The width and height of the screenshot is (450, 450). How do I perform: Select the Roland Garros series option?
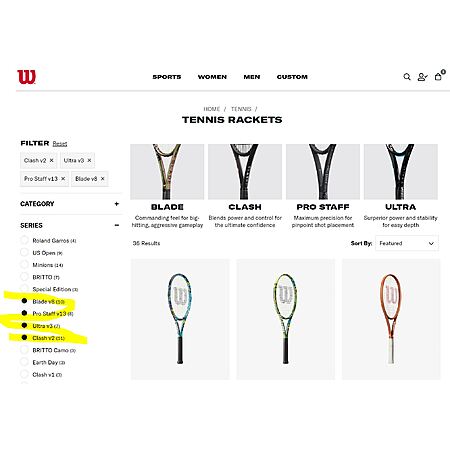[24, 240]
